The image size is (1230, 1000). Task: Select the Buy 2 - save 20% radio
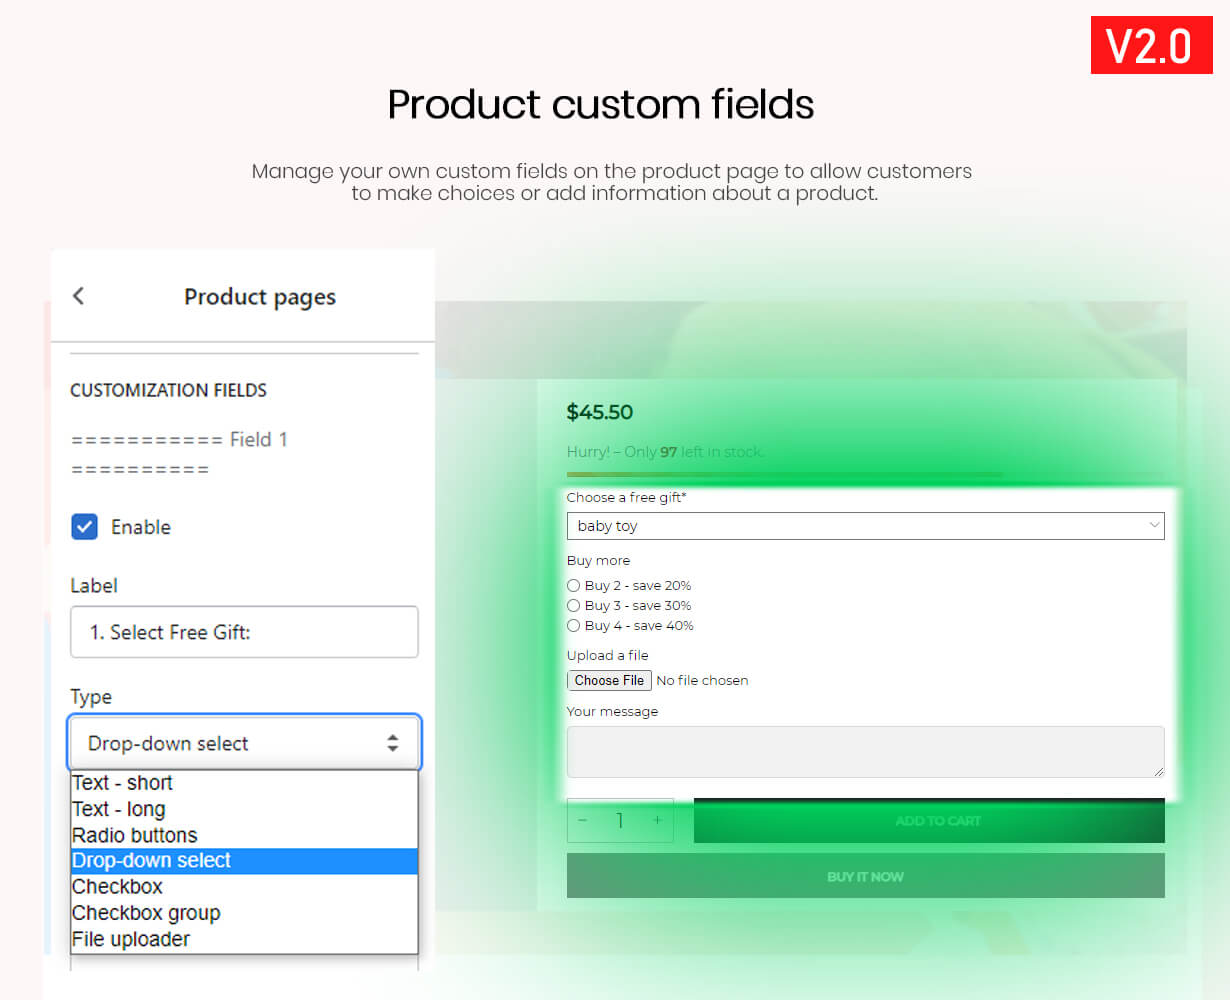tap(573, 586)
